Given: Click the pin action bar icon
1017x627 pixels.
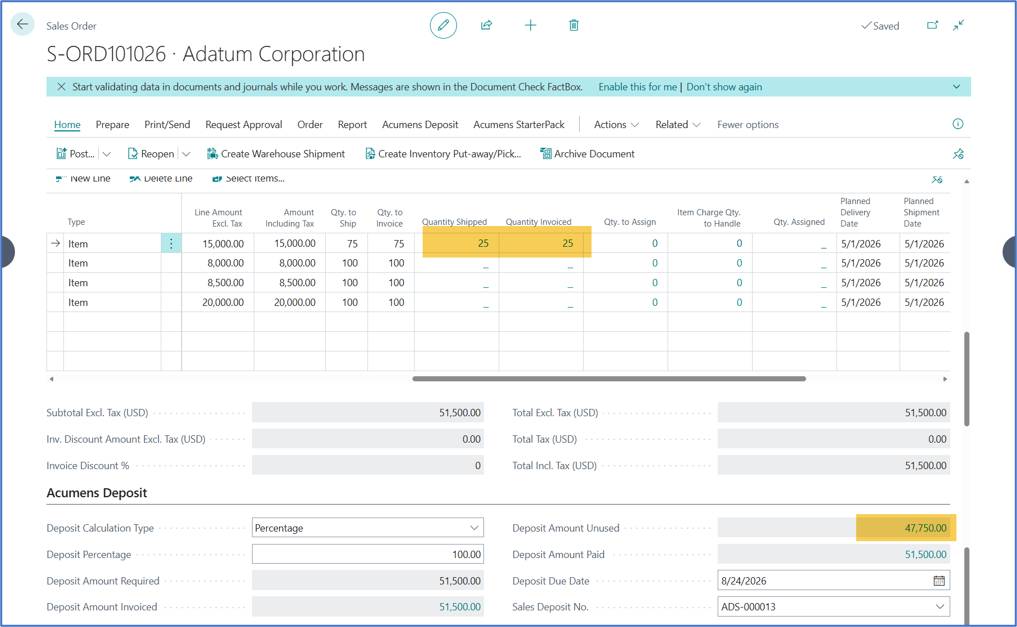Looking at the screenshot, I should point(958,154).
